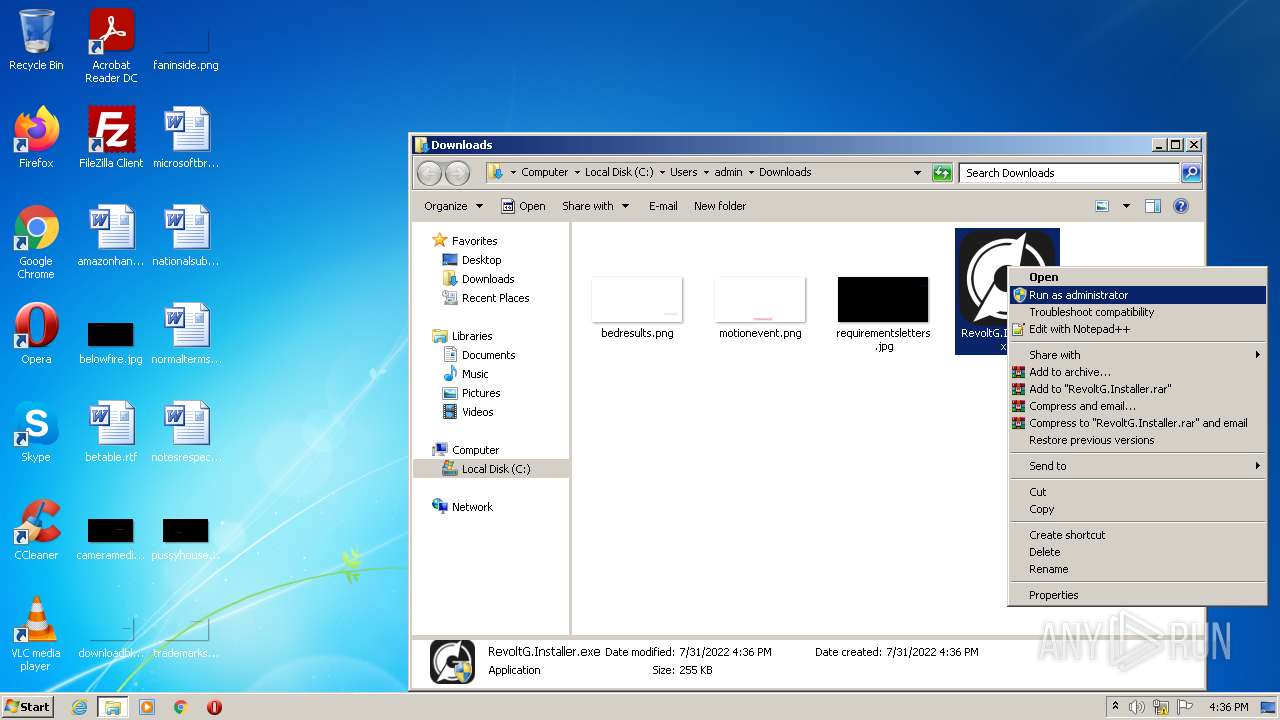Expand the Computer breadcrumb arrow
Image resolution: width=1280 pixels, height=720 pixels.
click(x=577, y=172)
